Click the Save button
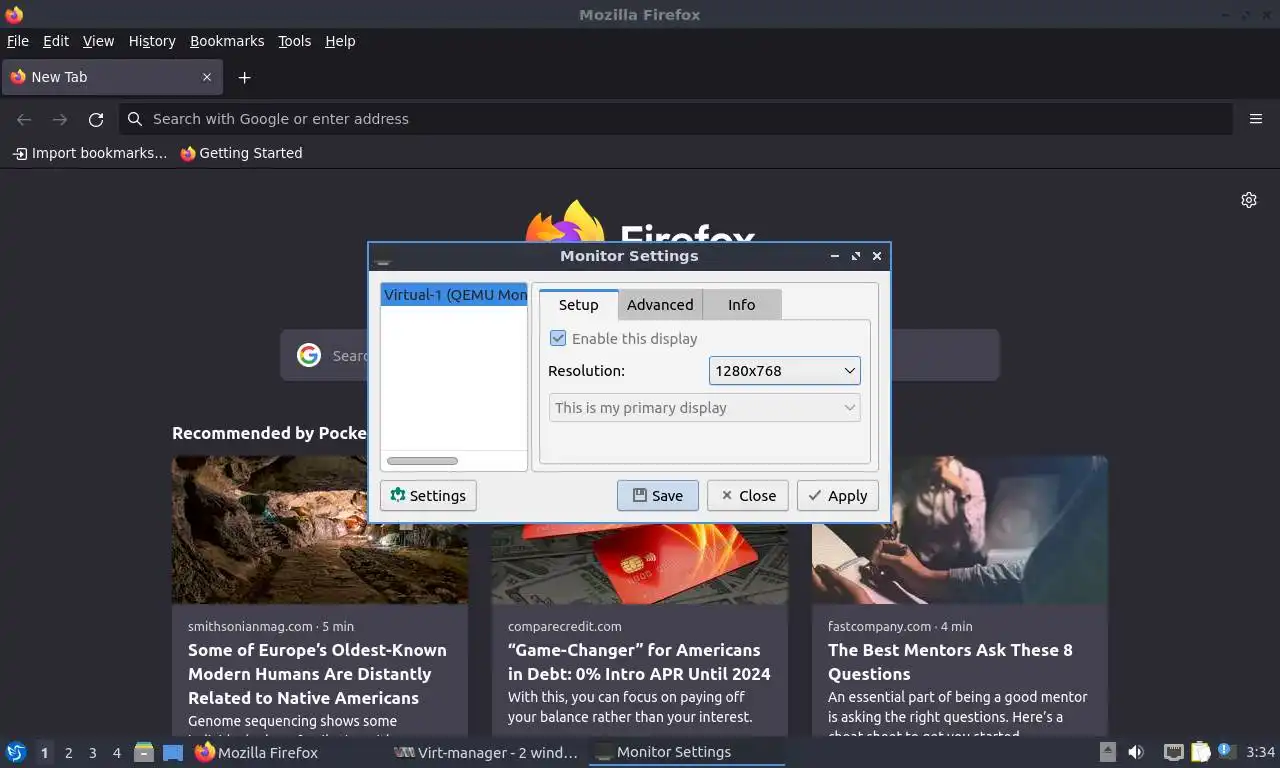This screenshot has width=1280, height=768. (x=658, y=496)
